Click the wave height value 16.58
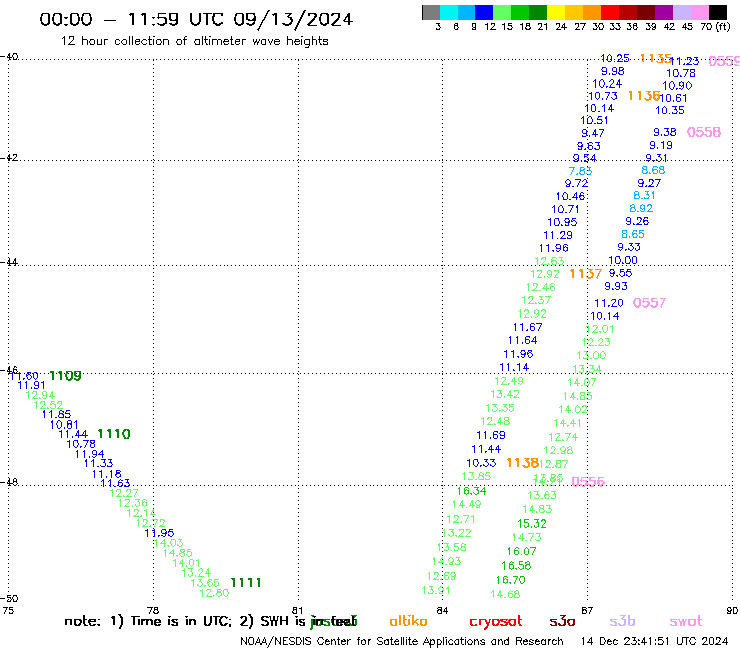 pyautogui.click(x=516, y=566)
